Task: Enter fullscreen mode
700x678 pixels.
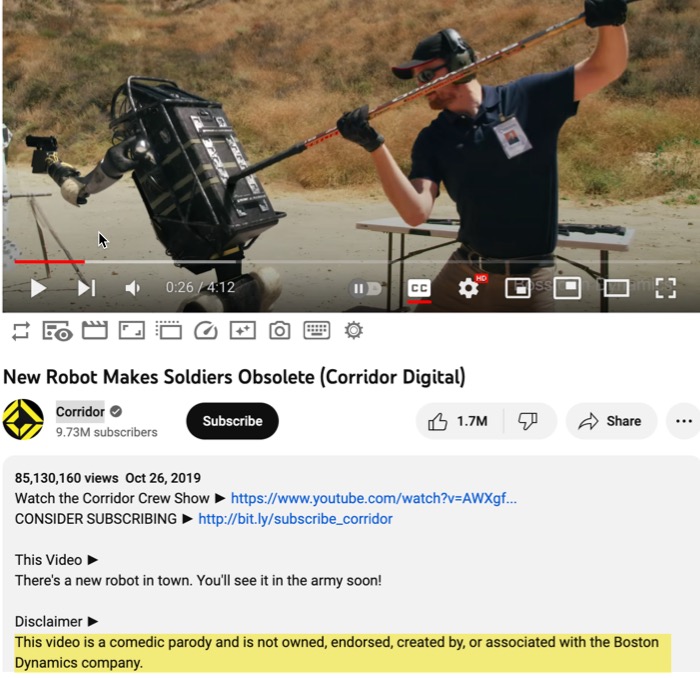Action: (666, 288)
